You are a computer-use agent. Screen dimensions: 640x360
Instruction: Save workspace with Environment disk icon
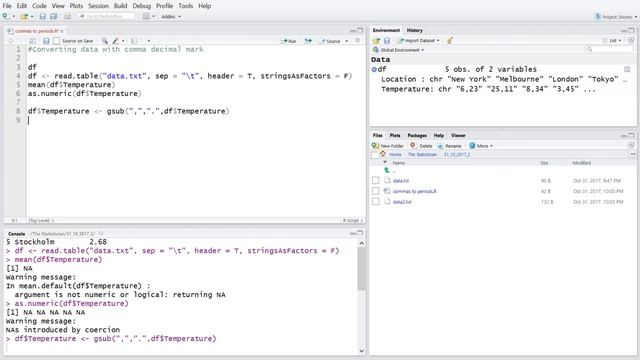[387, 40]
